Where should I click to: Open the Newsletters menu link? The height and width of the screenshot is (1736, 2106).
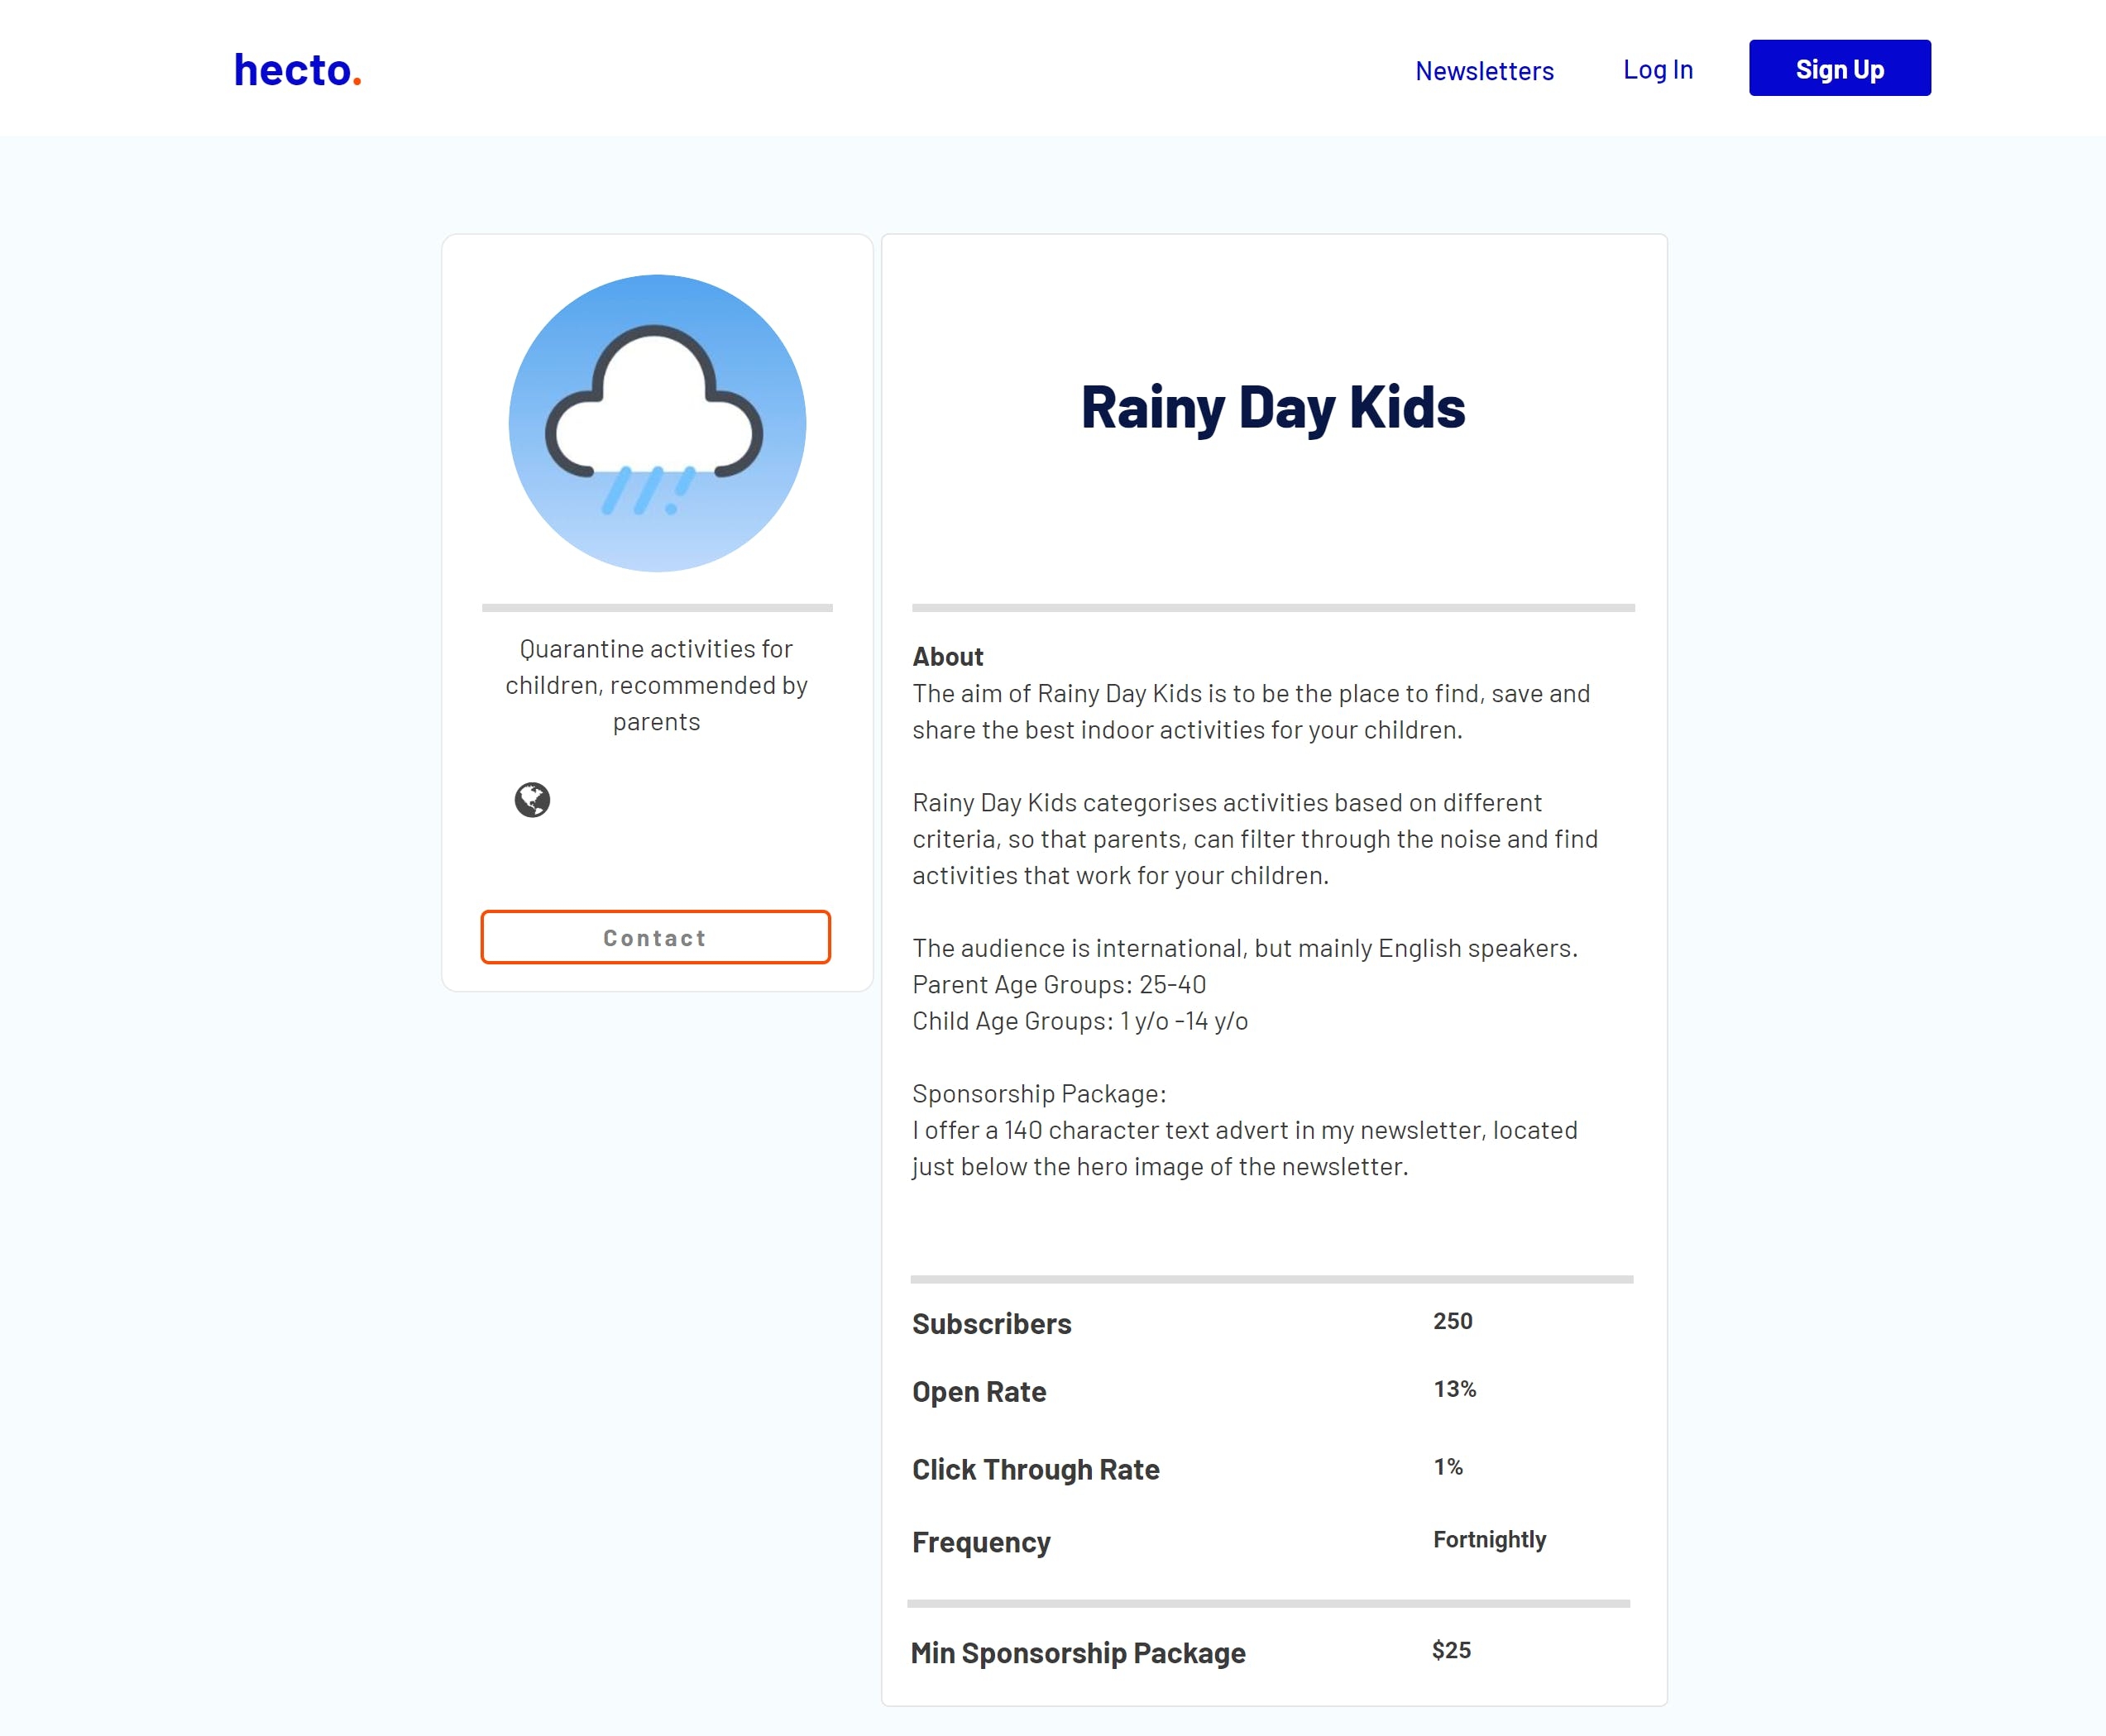point(1484,71)
